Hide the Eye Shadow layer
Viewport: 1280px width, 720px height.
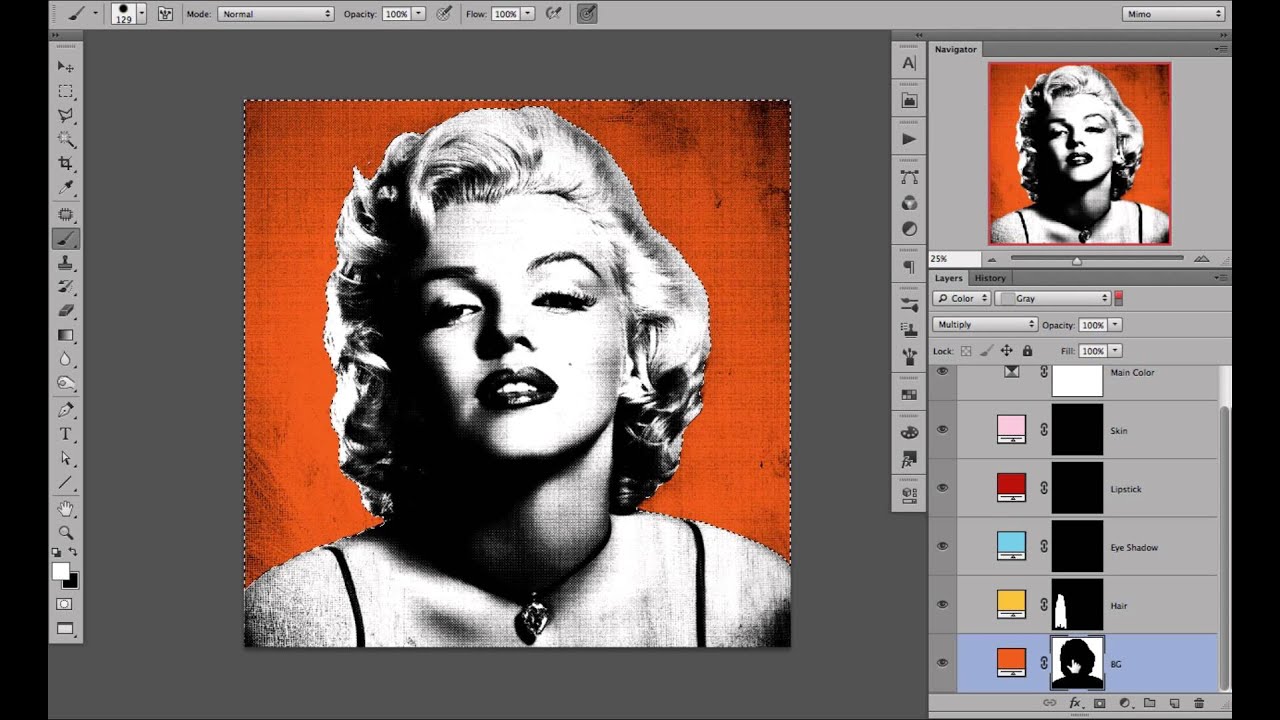point(942,546)
